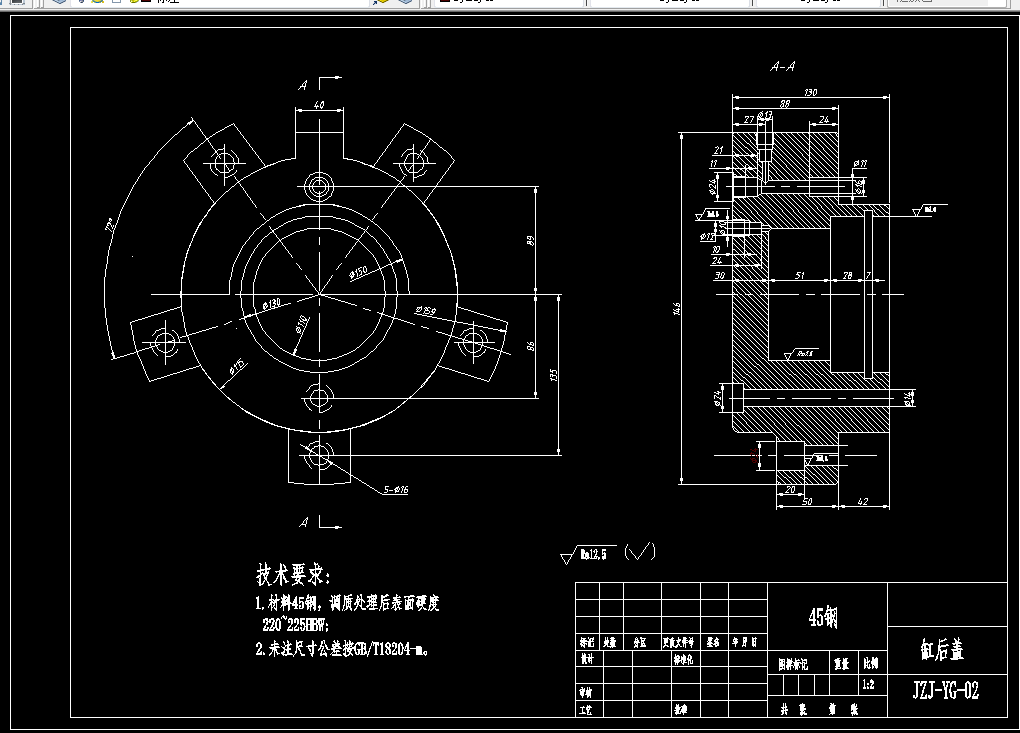Select the 220~225HBW hardness text

(x=296, y=625)
